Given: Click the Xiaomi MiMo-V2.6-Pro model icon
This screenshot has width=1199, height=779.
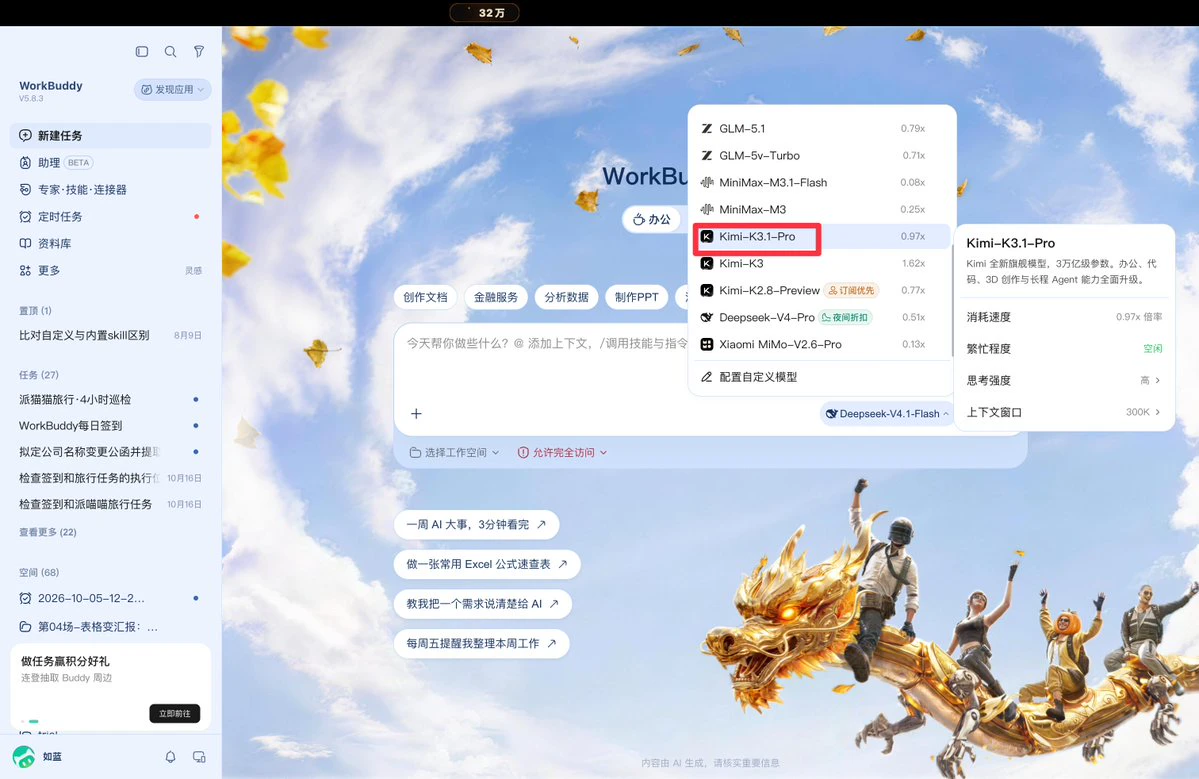Looking at the screenshot, I should [x=707, y=344].
